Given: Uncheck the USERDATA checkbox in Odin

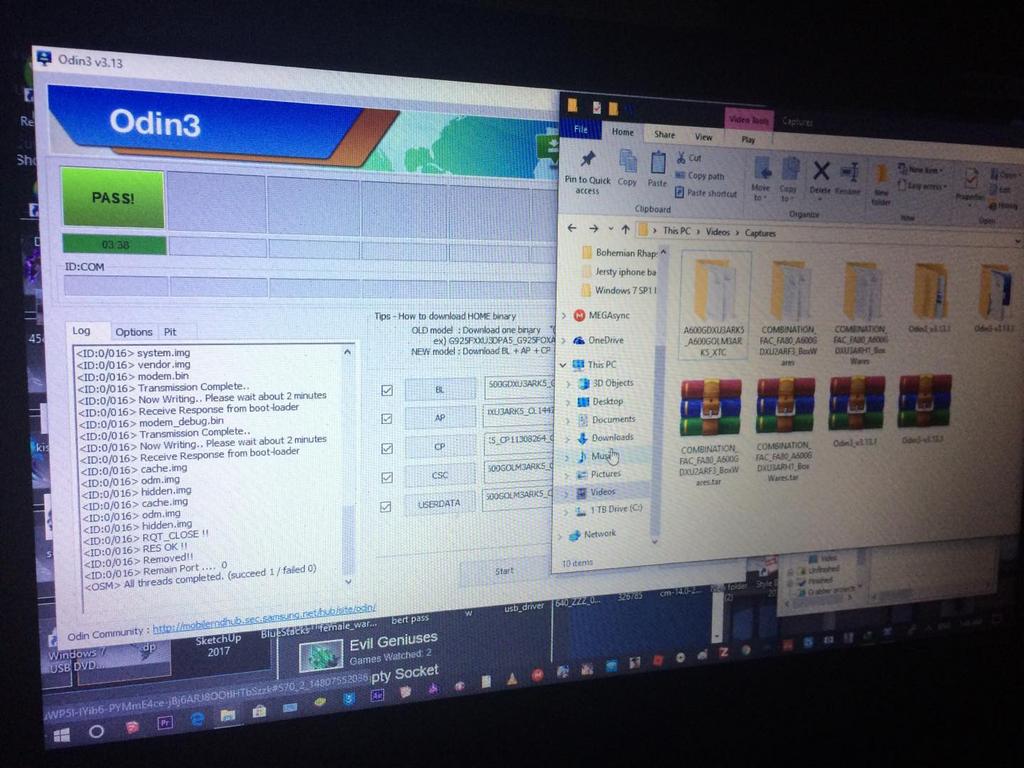Looking at the screenshot, I should pyautogui.click(x=386, y=507).
